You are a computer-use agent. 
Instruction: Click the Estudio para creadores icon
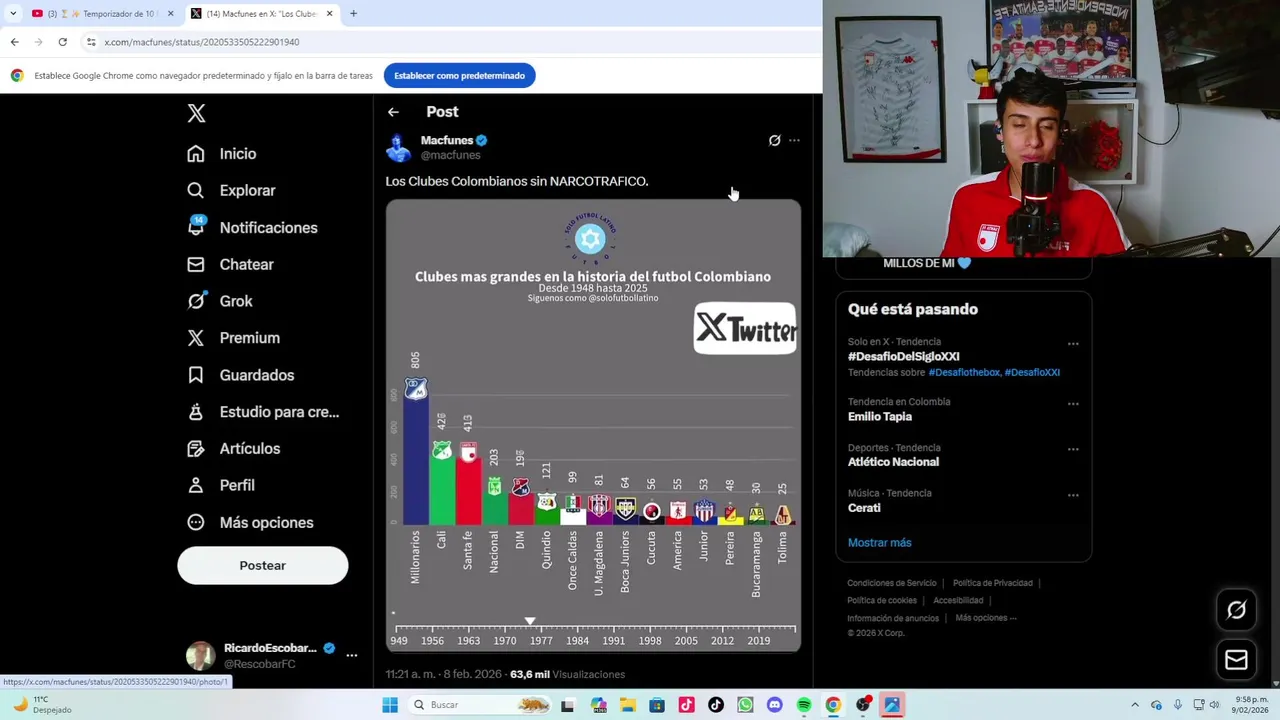click(x=196, y=412)
